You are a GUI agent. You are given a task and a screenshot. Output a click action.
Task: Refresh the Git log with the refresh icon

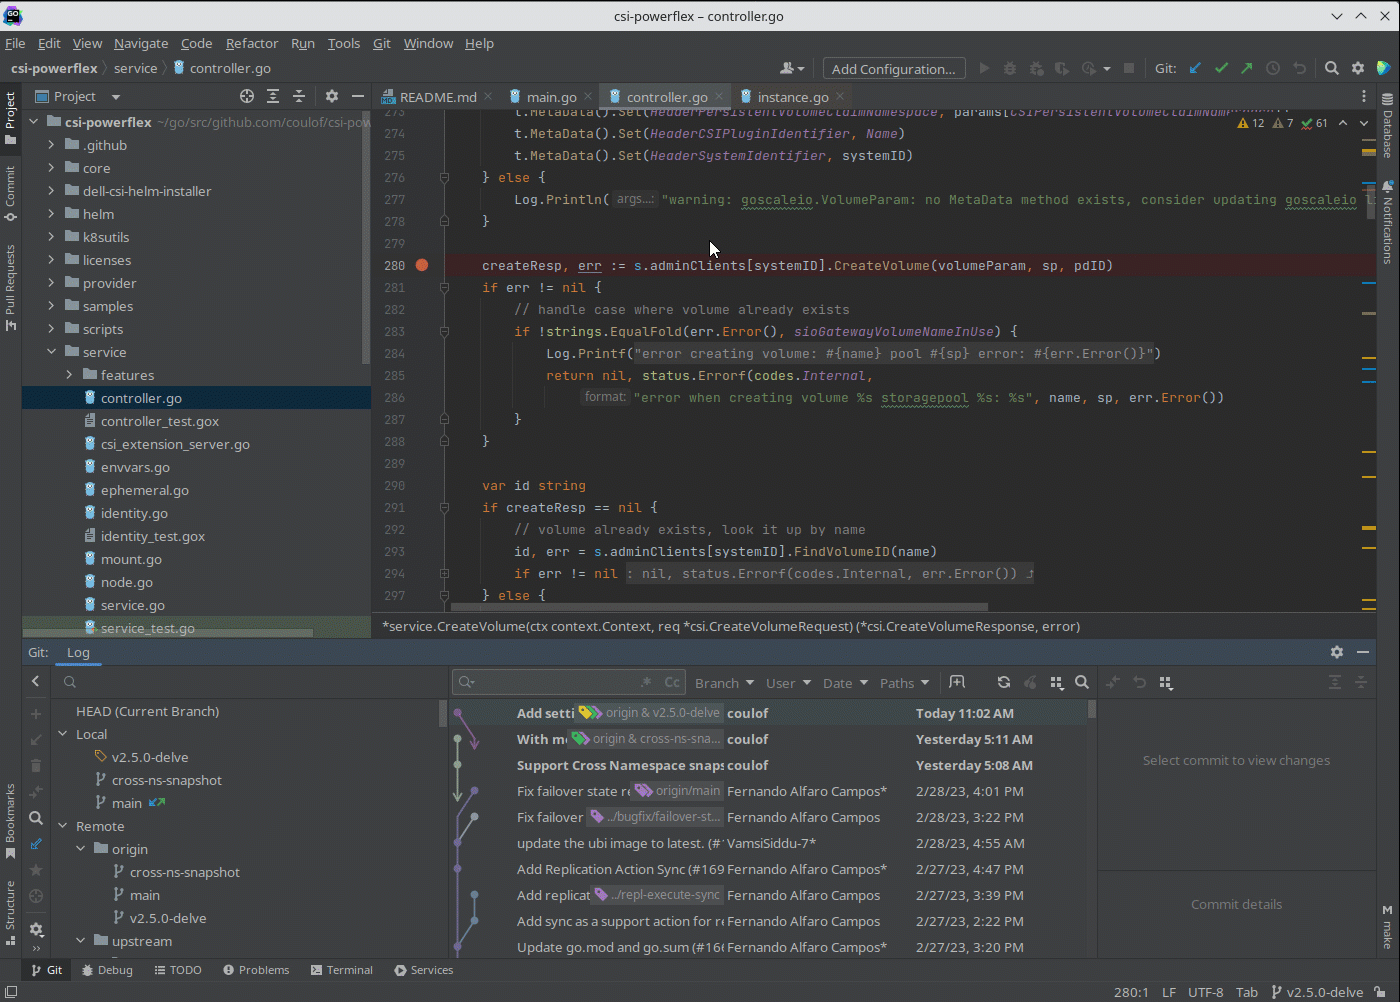click(1003, 682)
